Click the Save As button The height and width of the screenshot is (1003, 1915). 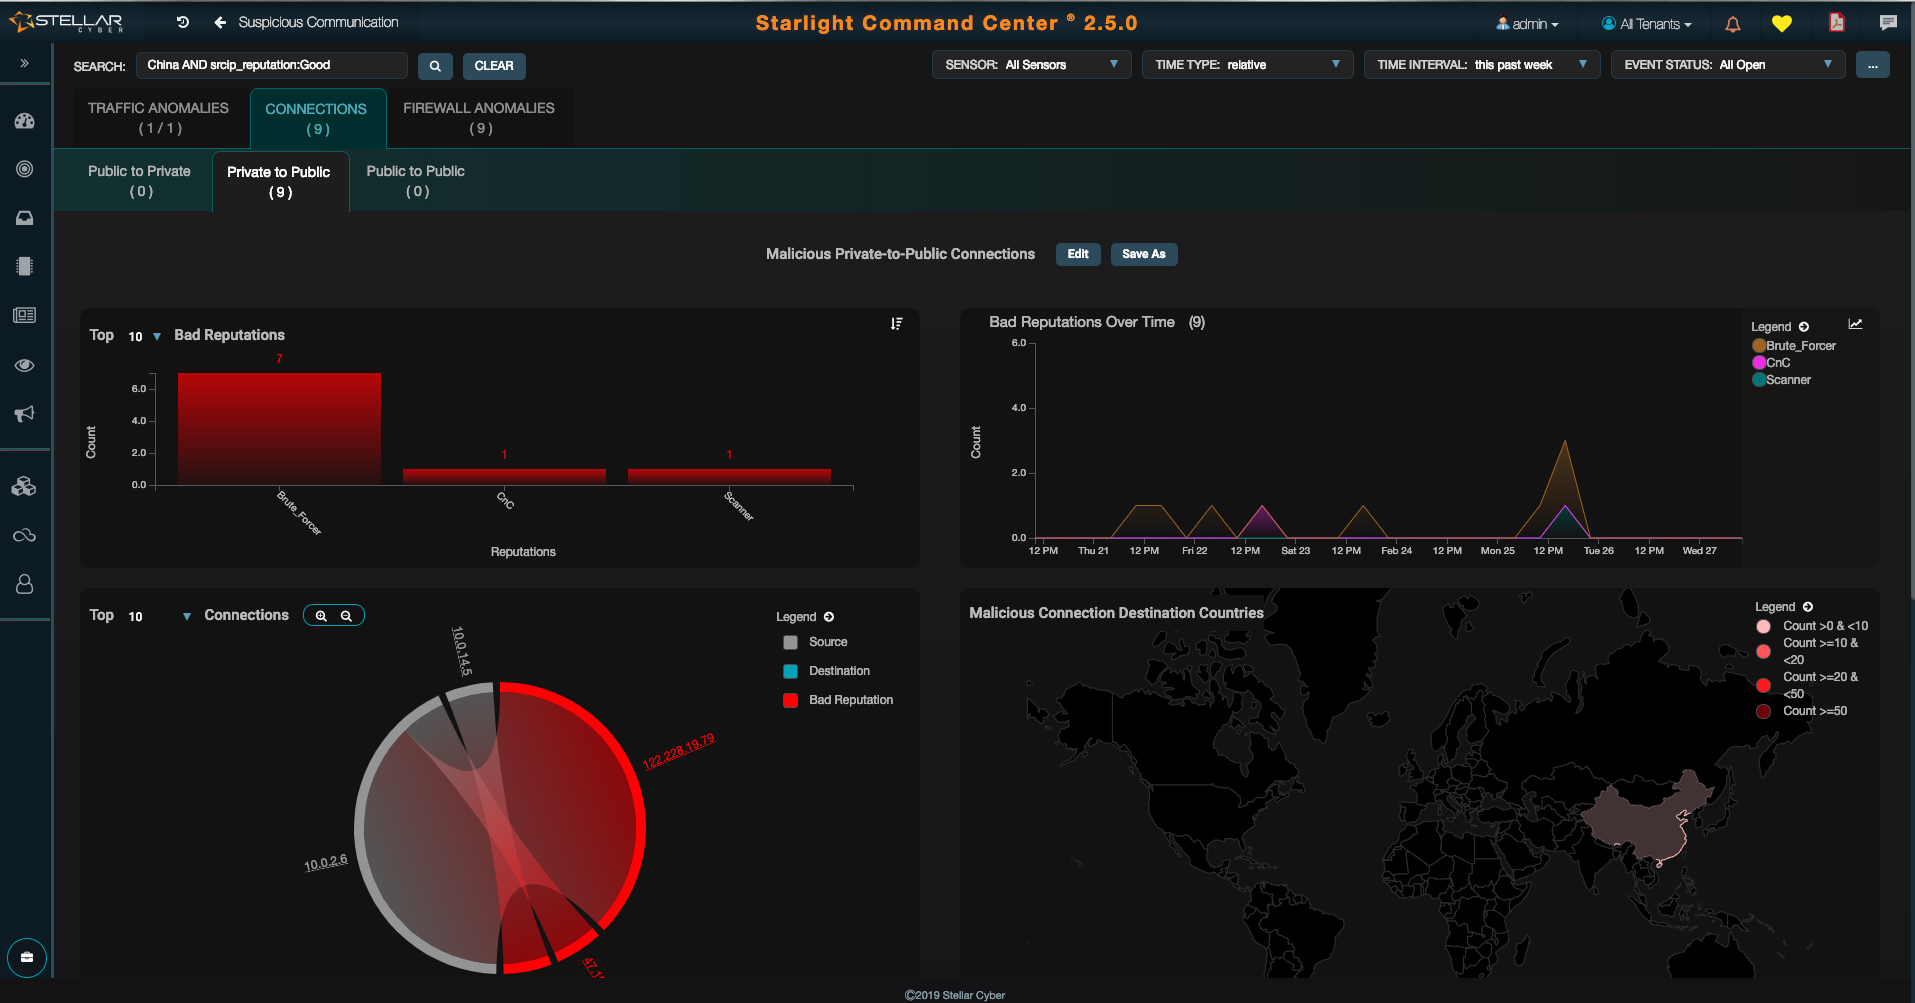(1144, 254)
